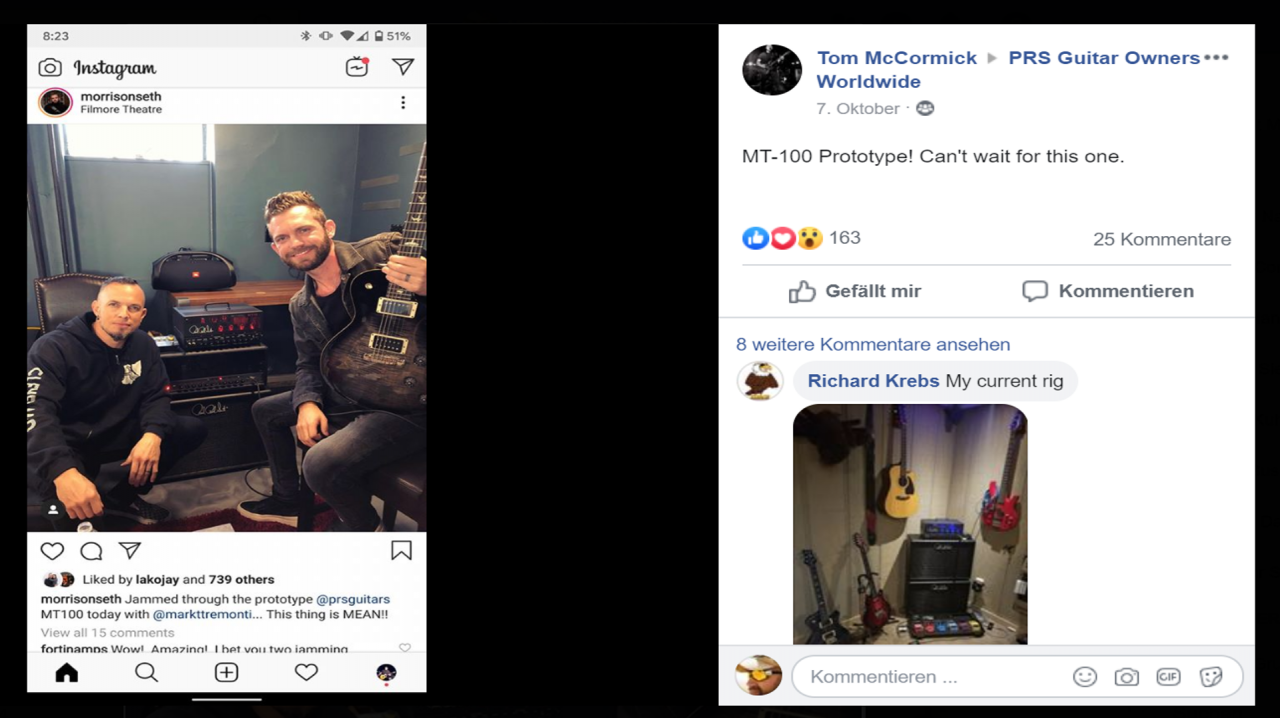This screenshot has height=718, width=1280.
Task: Share the Instagram post via send icon
Action: tap(130, 551)
